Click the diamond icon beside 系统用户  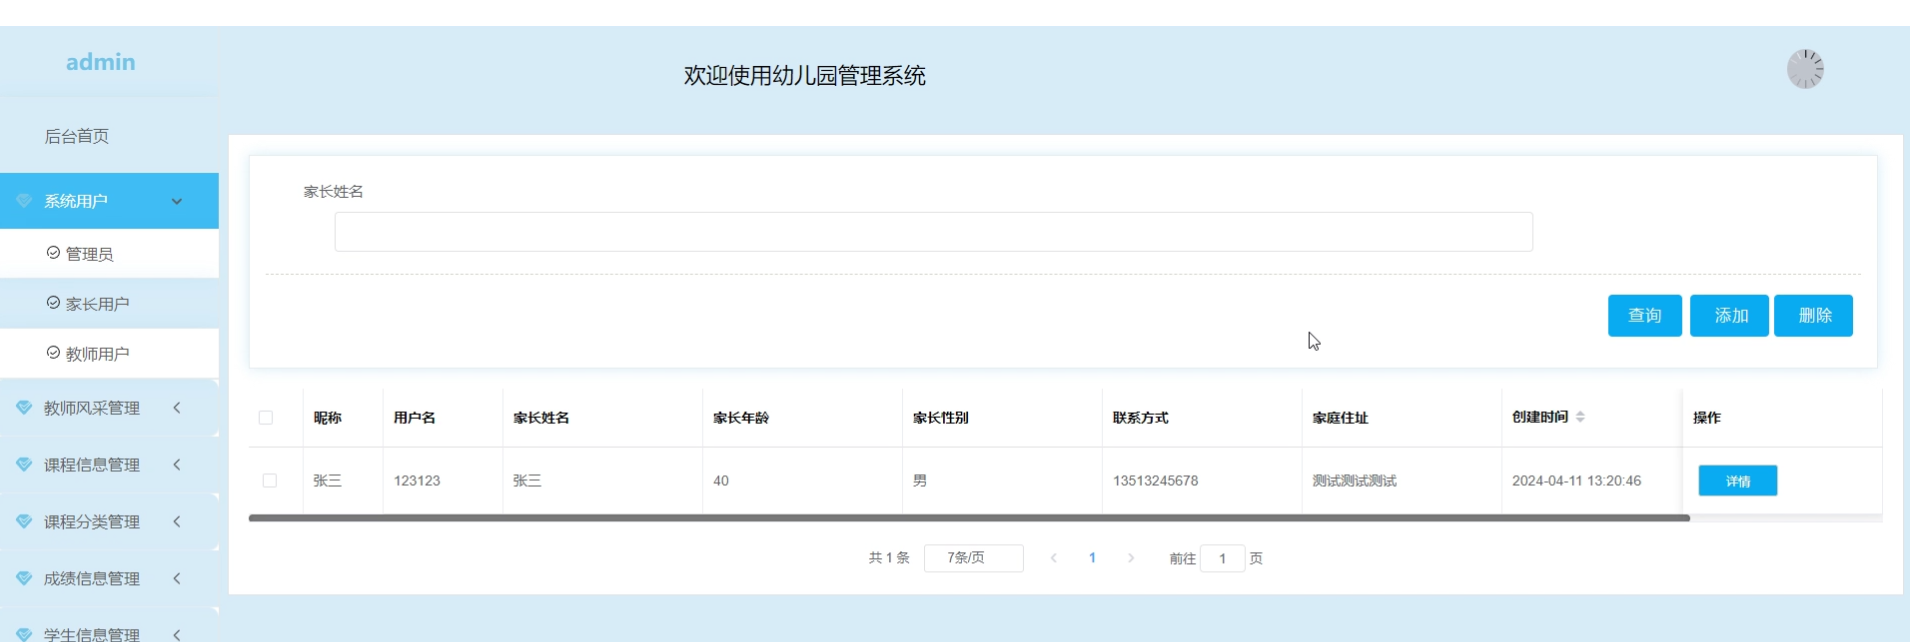click(24, 201)
